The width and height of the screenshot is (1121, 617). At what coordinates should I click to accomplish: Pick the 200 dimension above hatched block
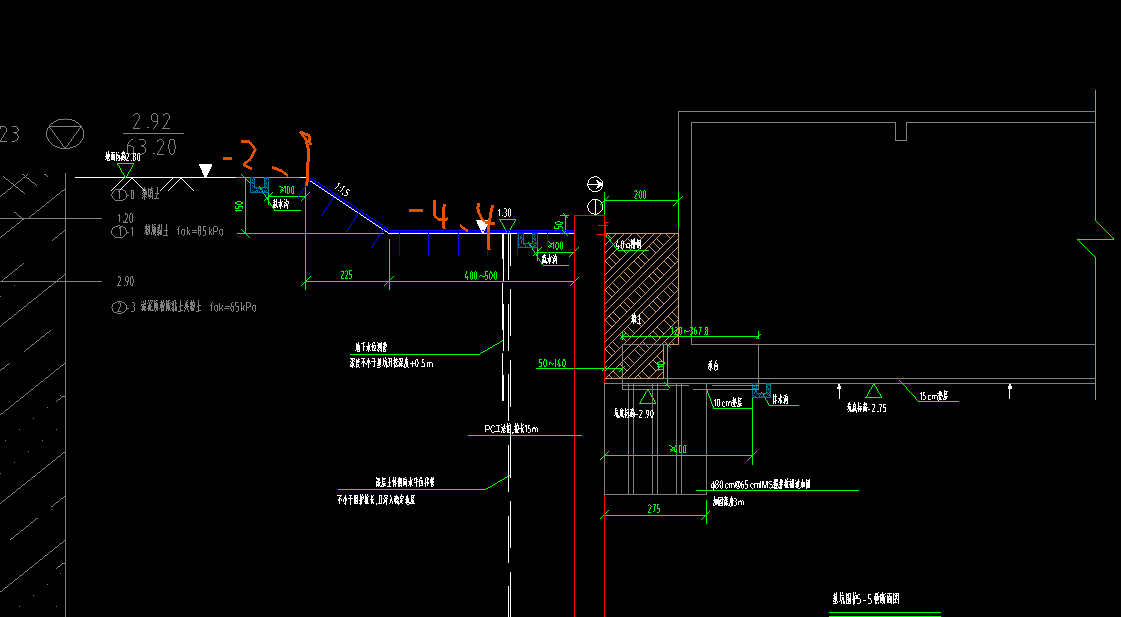tap(640, 194)
